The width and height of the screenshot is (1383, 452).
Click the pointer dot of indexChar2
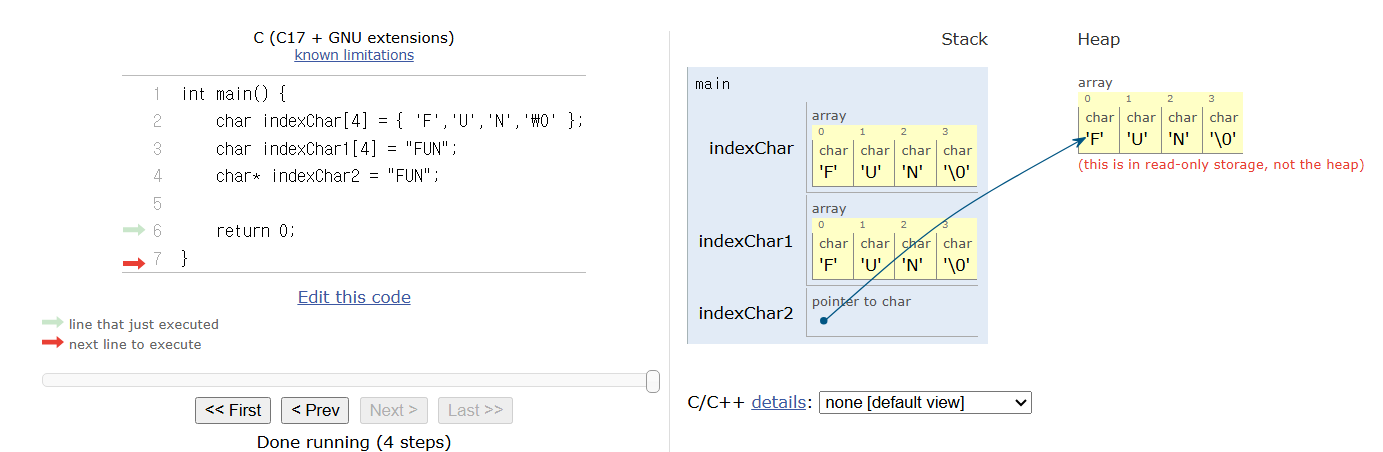(x=823, y=321)
